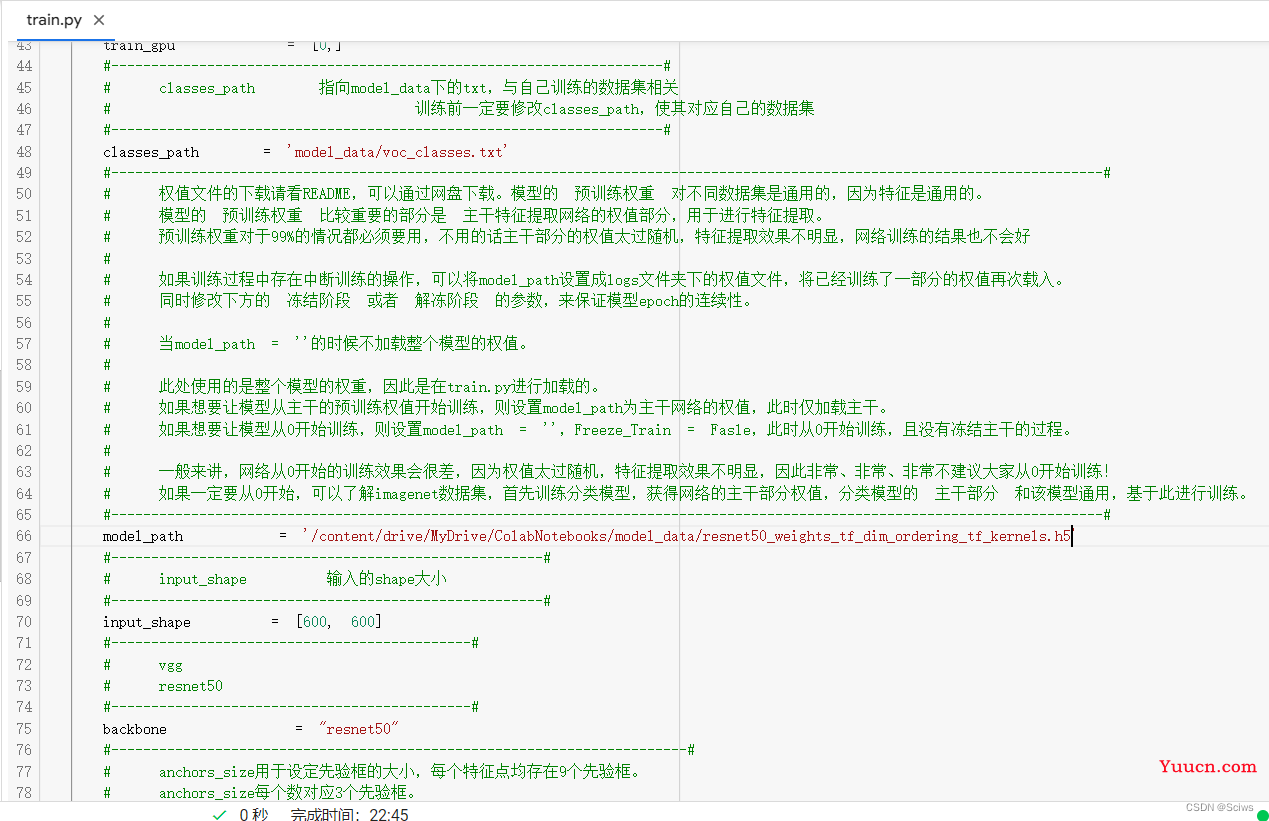Click the anchors_size comment on line 77
The height and width of the screenshot is (821, 1269).
click(371, 772)
